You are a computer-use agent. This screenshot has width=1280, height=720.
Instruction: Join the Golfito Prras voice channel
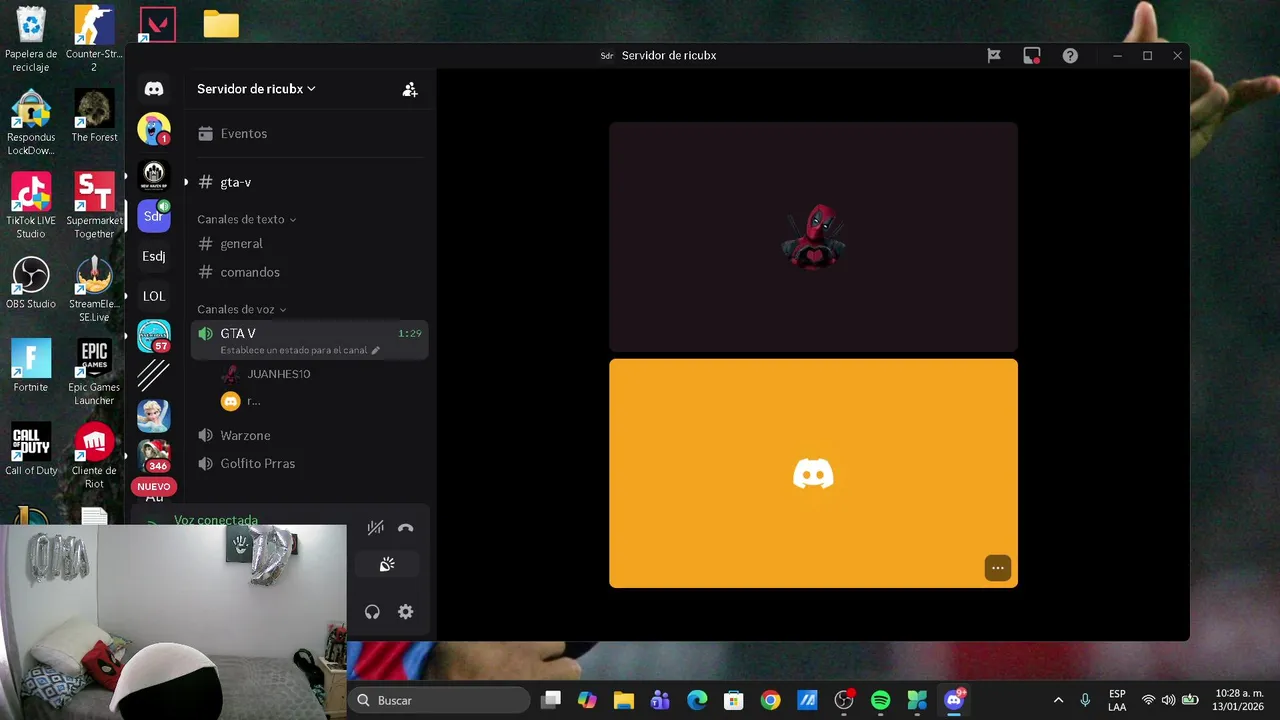tap(310, 464)
